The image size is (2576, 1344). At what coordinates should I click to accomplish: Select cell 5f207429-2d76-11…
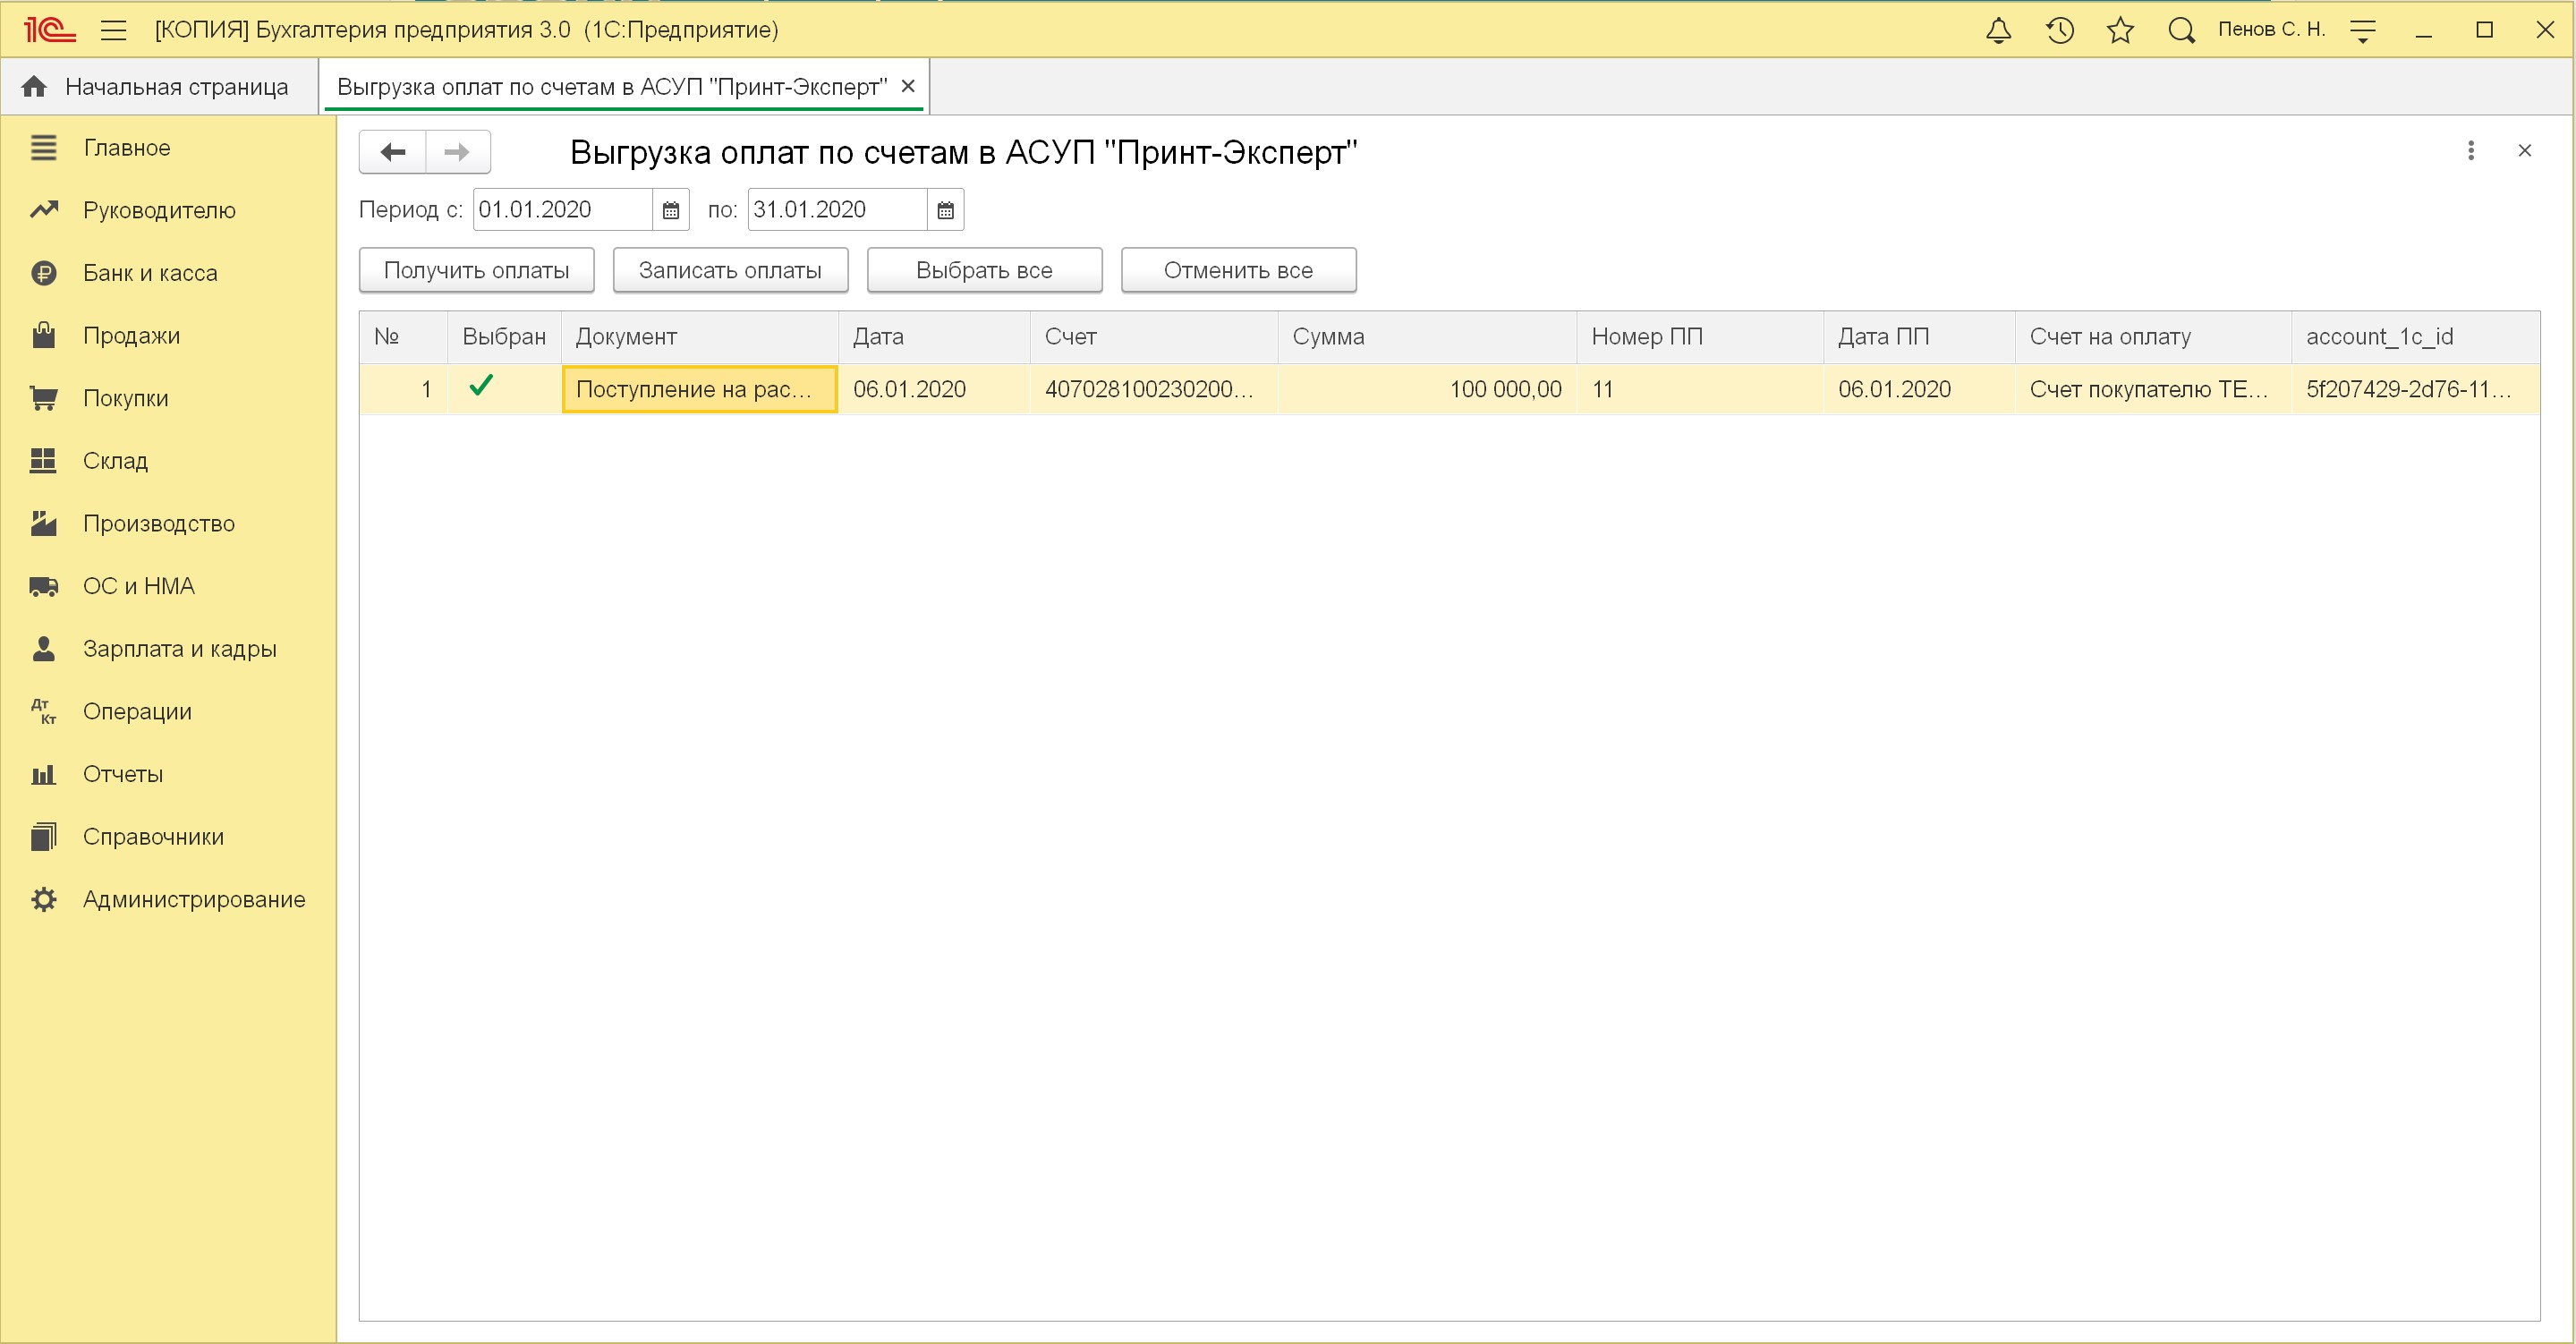(x=2415, y=390)
